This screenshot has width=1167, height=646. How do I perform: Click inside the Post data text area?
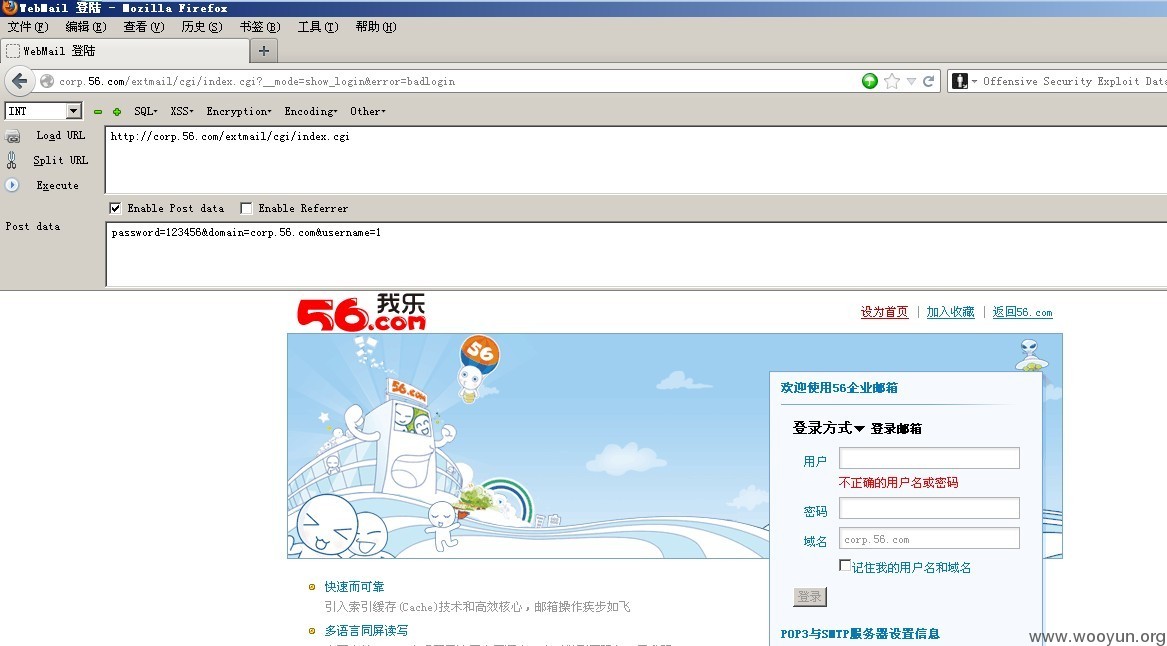click(x=636, y=254)
